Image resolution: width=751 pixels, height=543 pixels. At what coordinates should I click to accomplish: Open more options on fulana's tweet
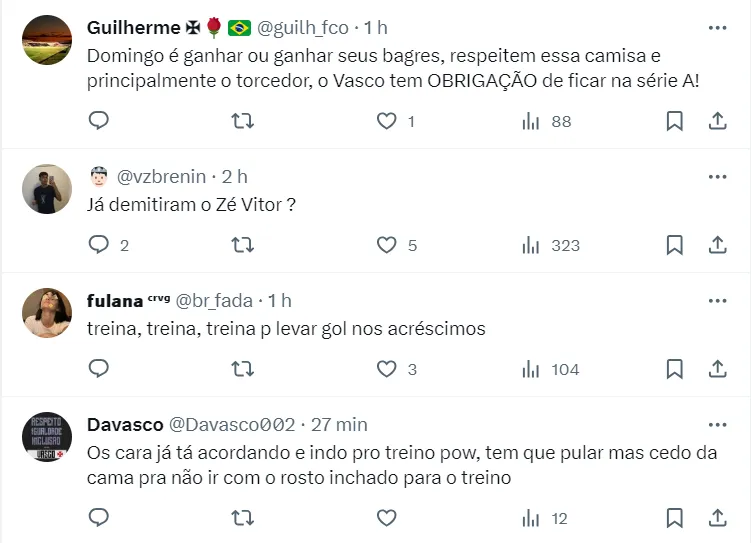click(717, 300)
